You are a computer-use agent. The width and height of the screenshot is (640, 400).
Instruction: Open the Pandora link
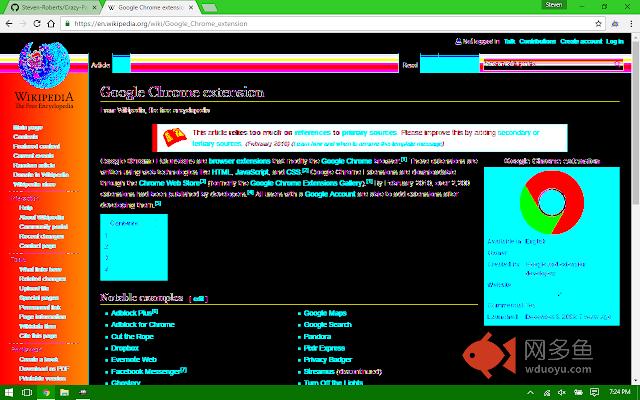point(317,336)
